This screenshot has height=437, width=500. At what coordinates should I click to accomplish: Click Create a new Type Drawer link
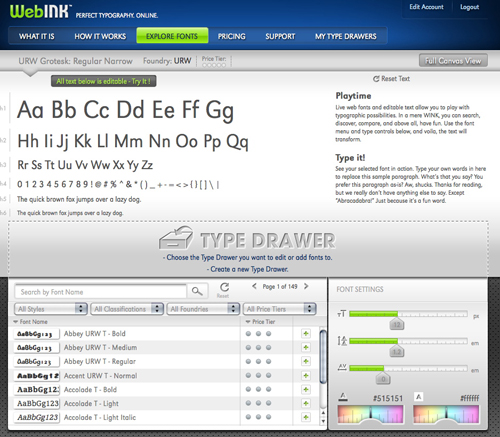click(x=248, y=269)
